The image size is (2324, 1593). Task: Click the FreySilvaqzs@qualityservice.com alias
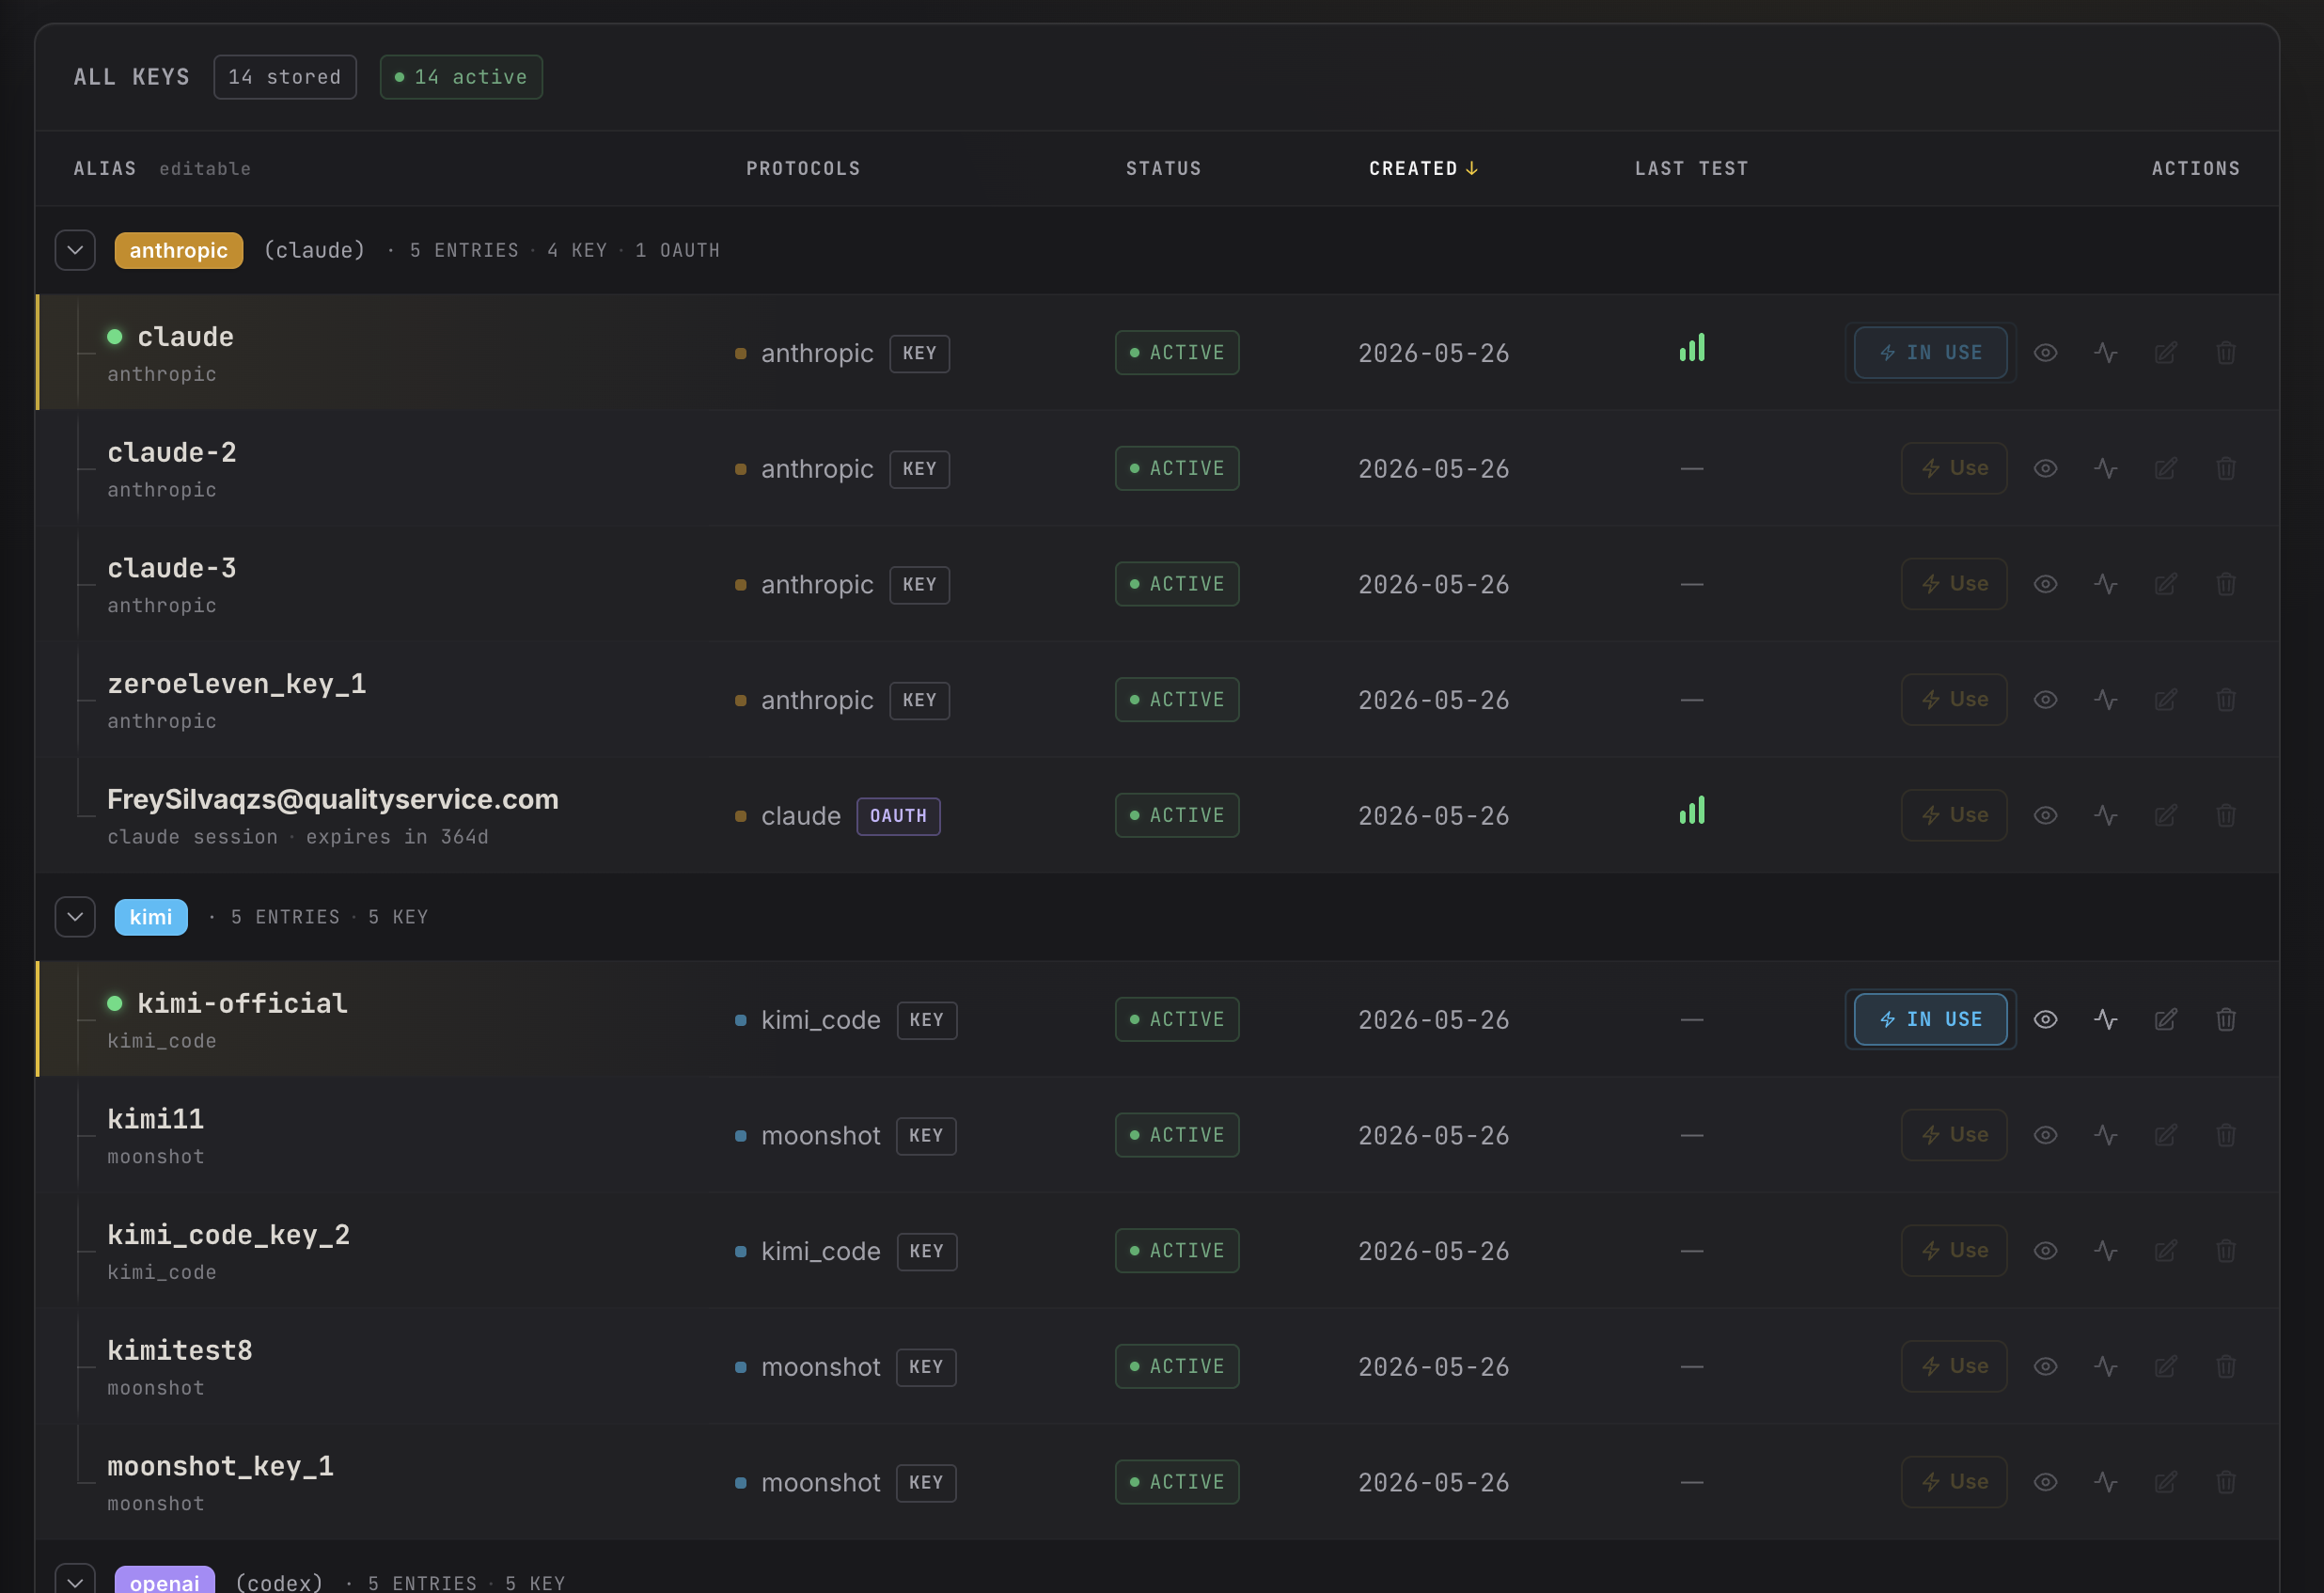pyautogui.click(x=333, y=799)
